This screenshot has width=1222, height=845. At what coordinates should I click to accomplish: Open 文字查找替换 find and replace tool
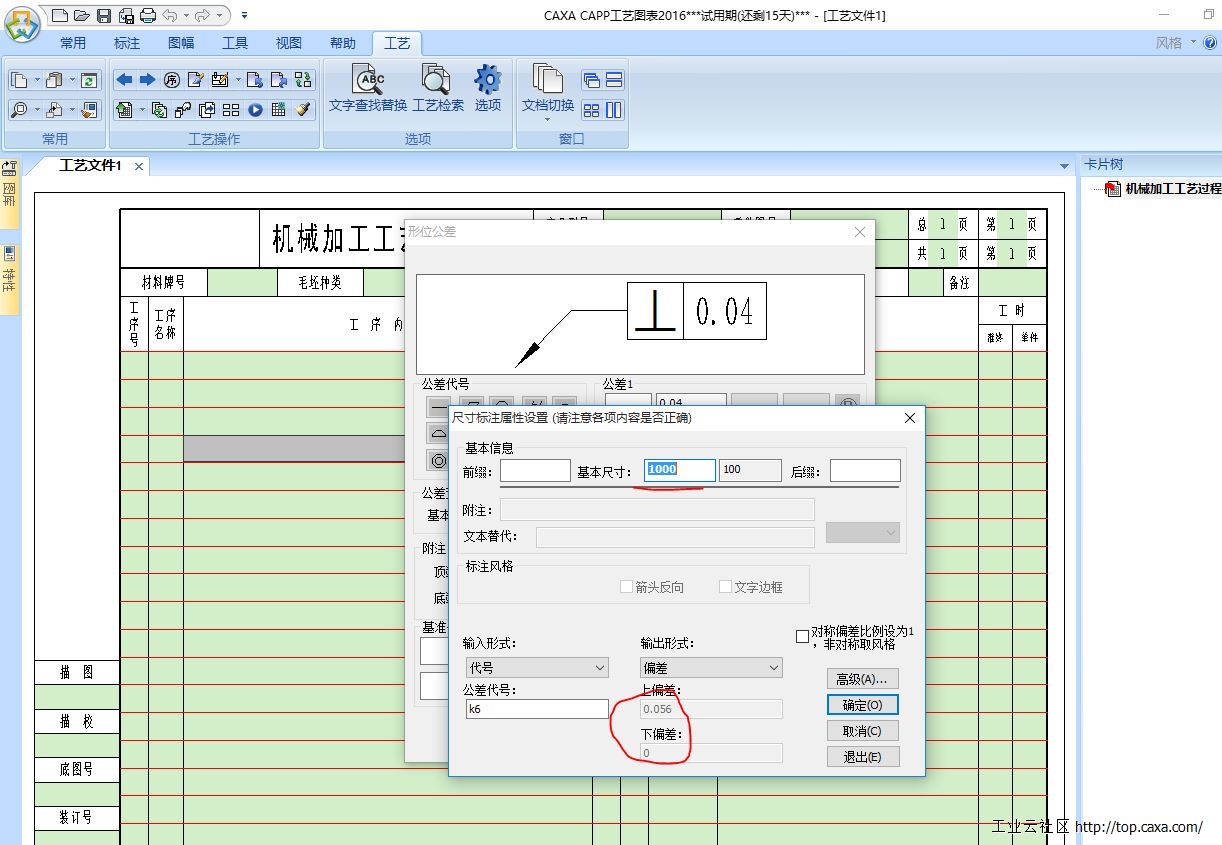point(368,88)
